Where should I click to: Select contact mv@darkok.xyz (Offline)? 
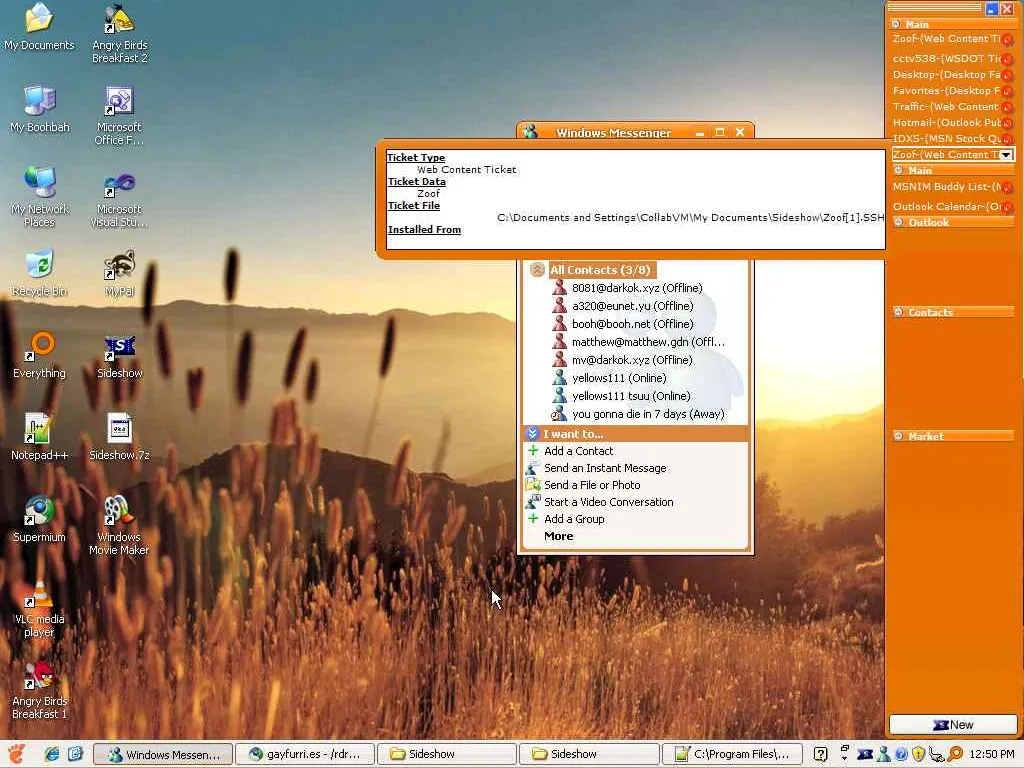tap(632, 360)
